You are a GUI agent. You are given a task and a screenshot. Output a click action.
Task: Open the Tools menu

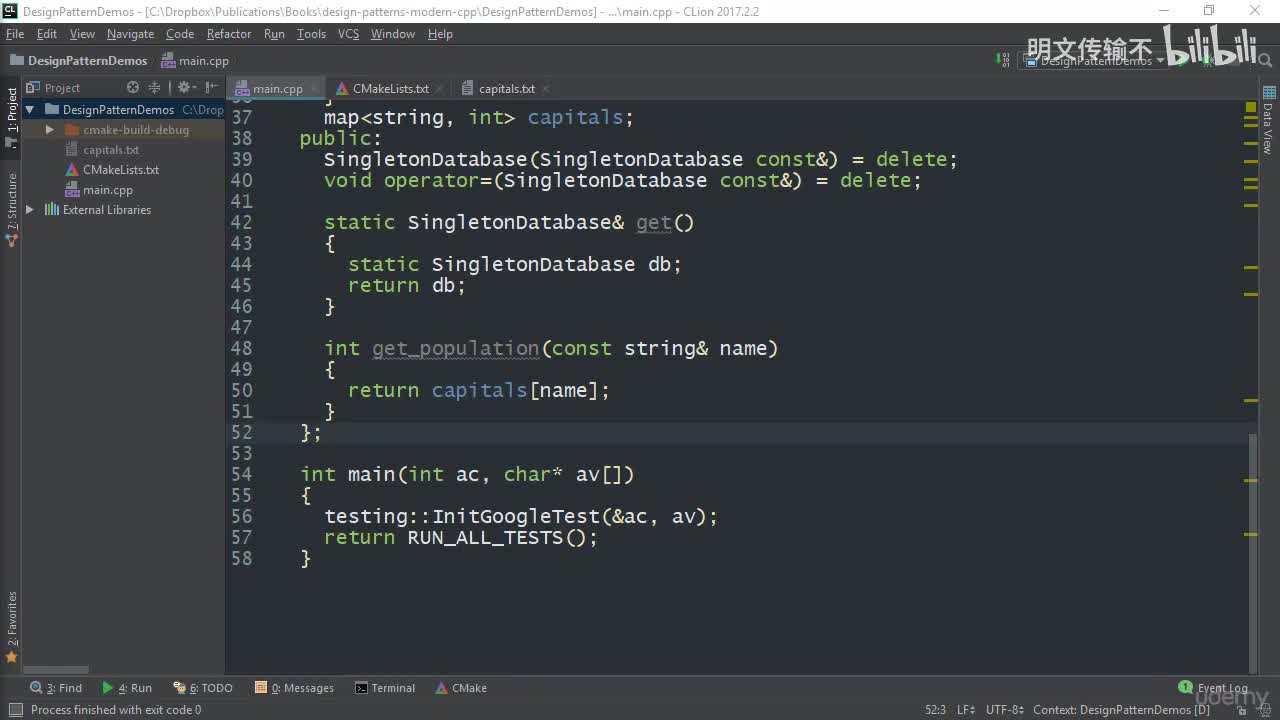click(x=311, y=34)
